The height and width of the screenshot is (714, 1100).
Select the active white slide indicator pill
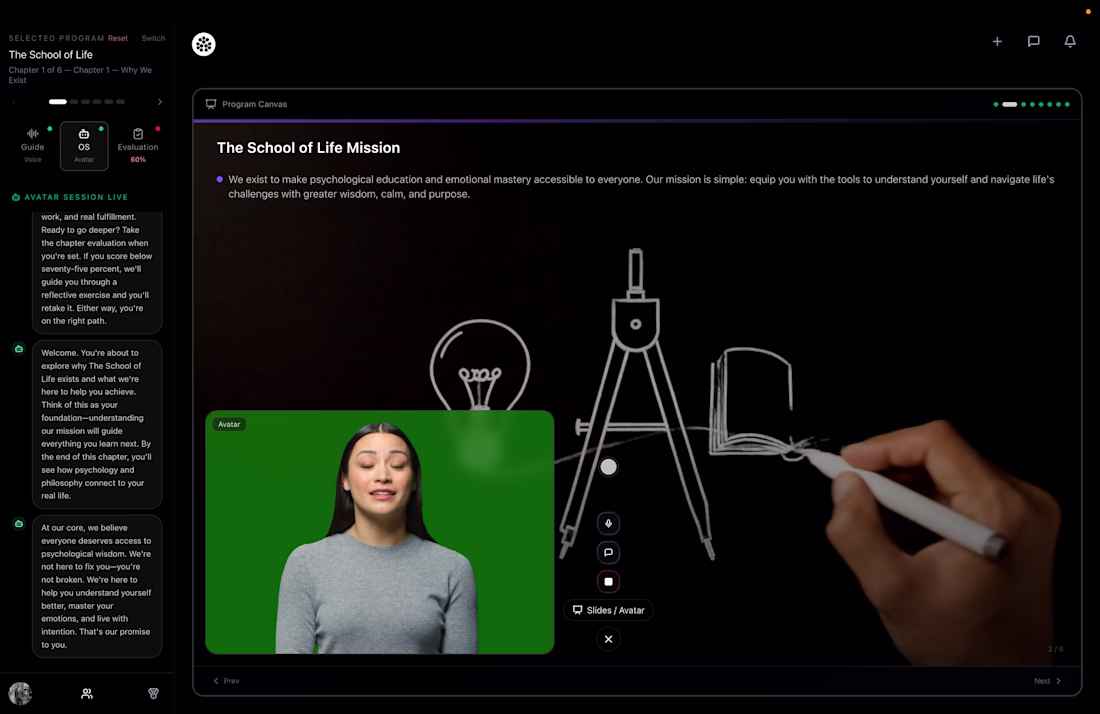click(1010, 105)
